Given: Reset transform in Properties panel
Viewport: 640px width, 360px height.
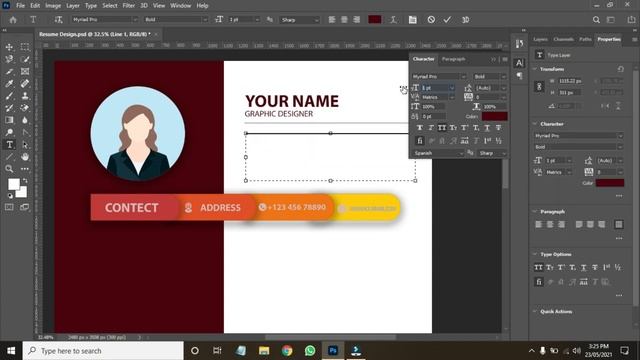Looking at the screenshot, I should (x=620, y=69).
